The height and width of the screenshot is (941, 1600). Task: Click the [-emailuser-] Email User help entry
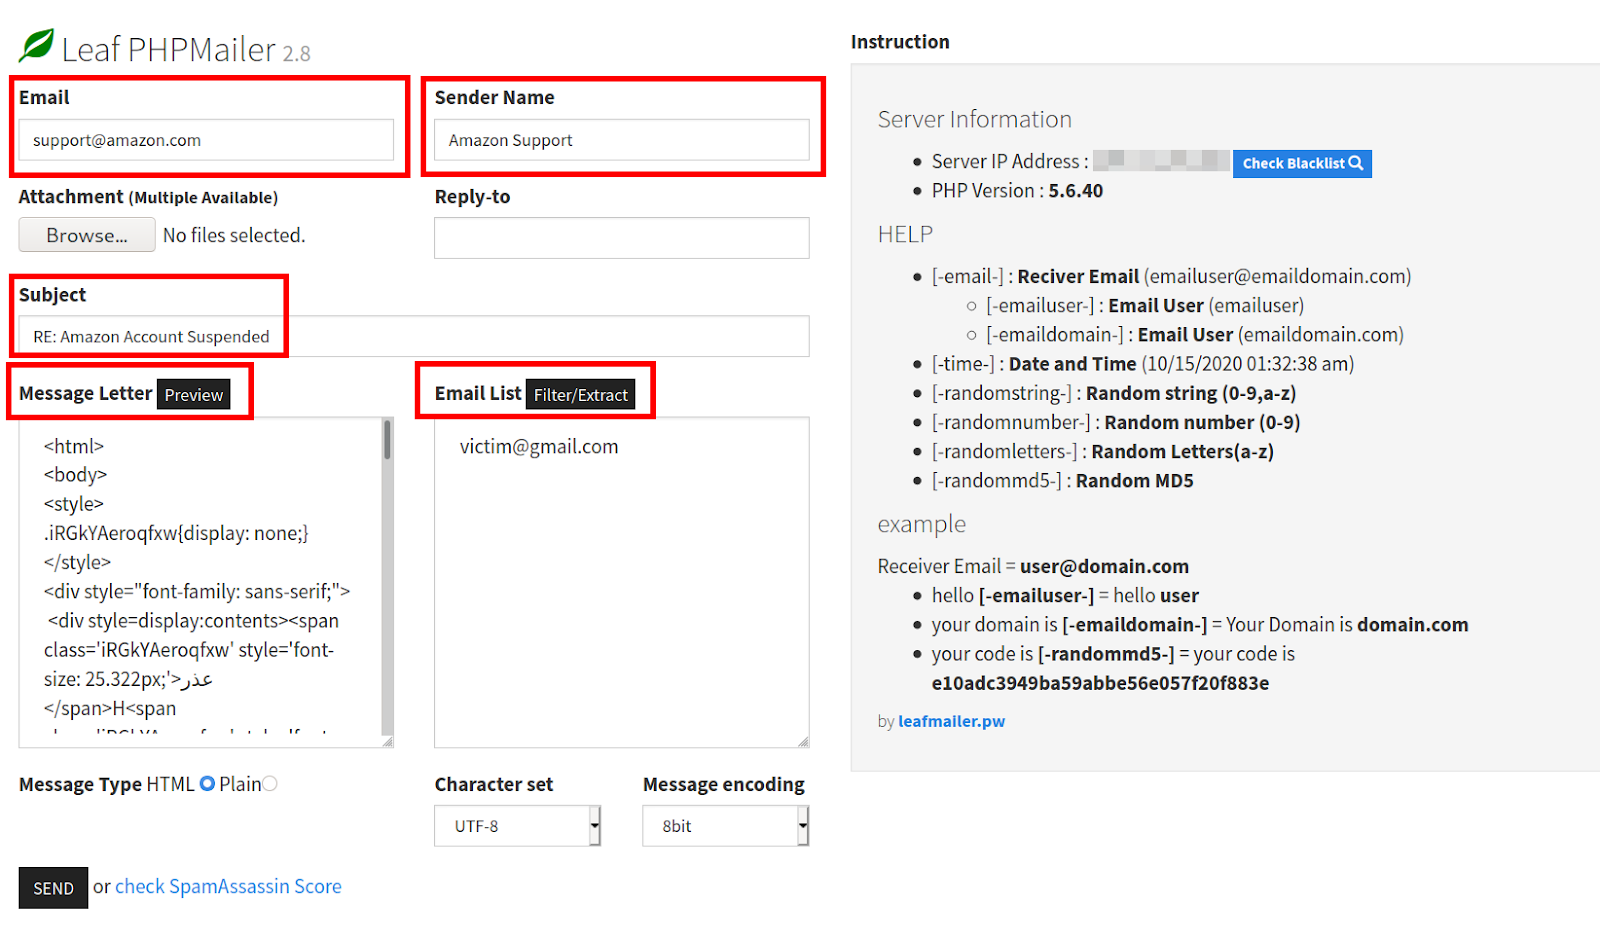(x=1145, y=306)
